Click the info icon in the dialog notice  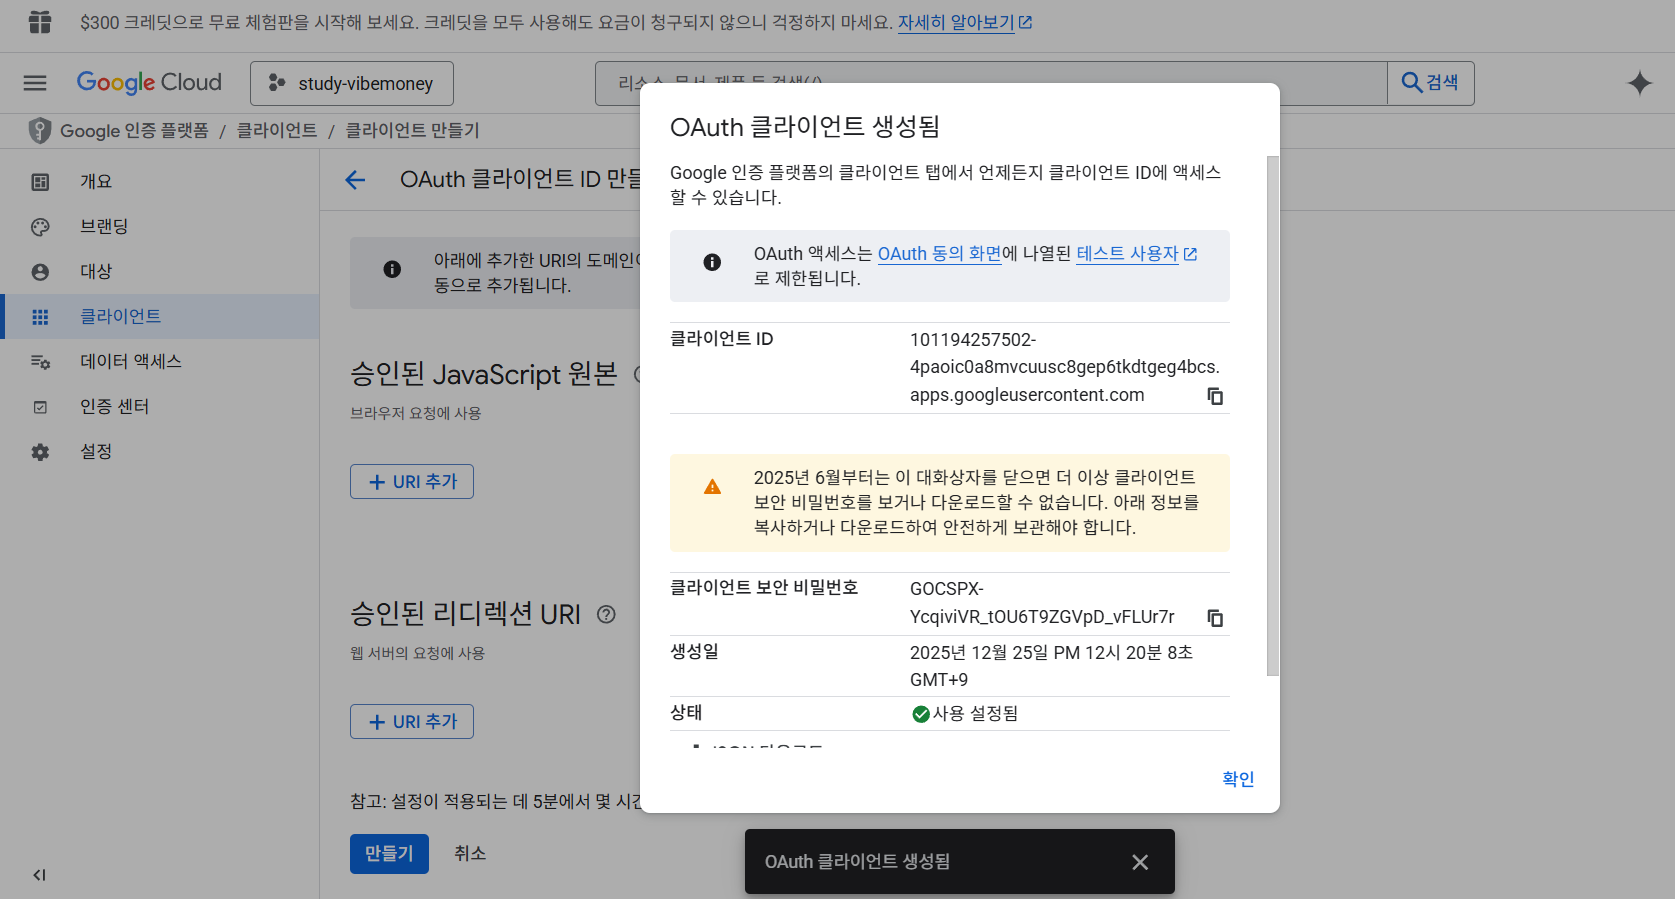click(712, 262)
